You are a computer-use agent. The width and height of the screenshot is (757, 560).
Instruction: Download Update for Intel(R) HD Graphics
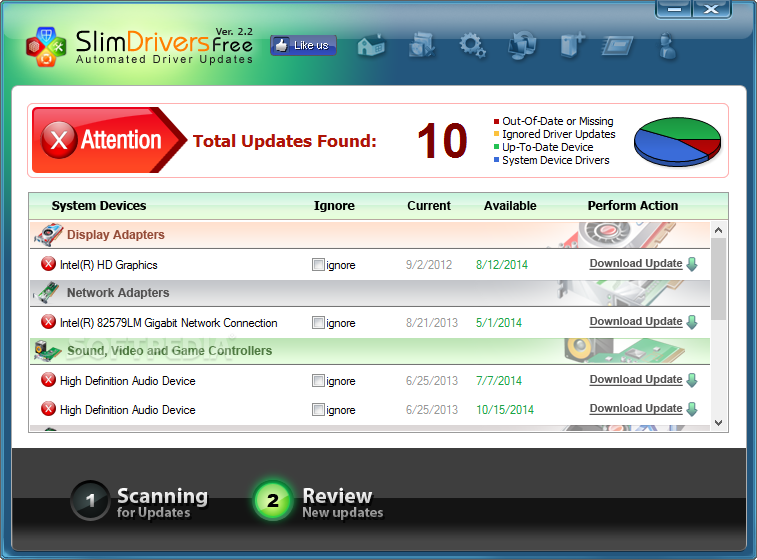click(636, 264)
